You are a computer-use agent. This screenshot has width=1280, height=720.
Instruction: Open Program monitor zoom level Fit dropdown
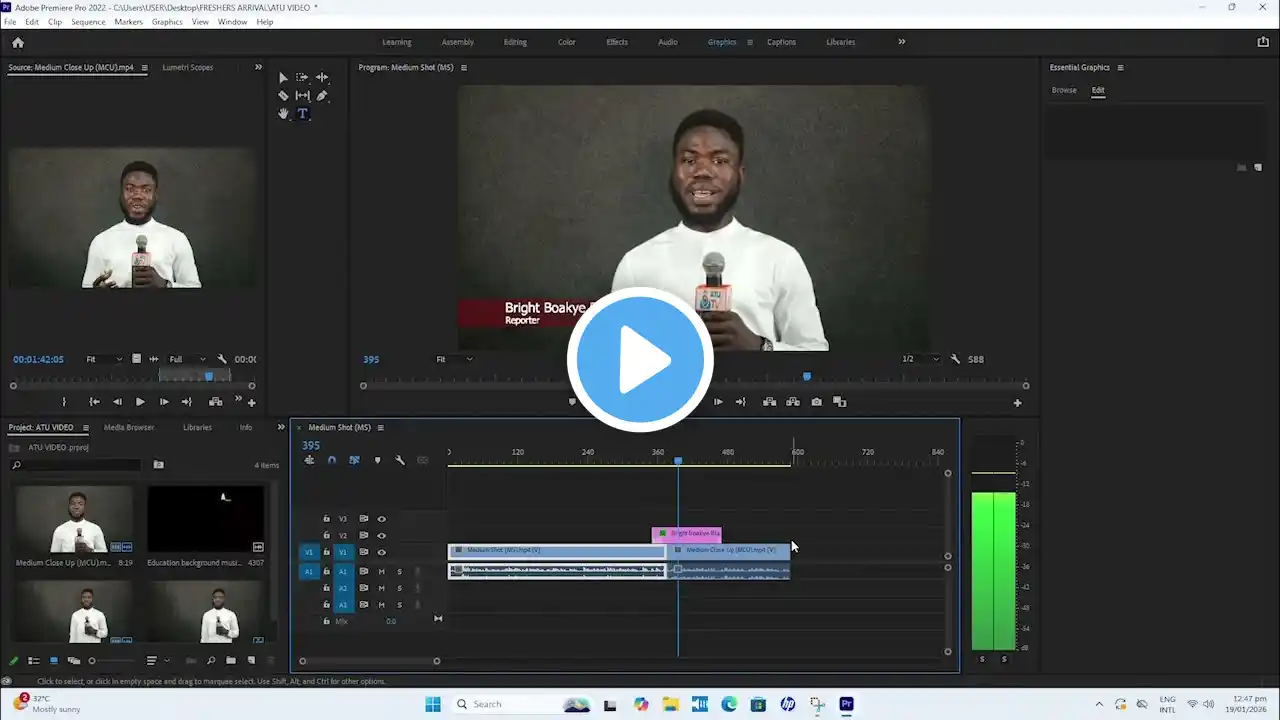[454, 359]
